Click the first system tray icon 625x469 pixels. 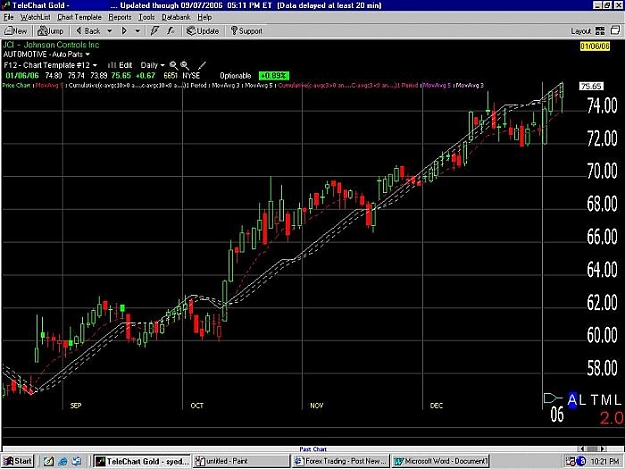point(570,461)
